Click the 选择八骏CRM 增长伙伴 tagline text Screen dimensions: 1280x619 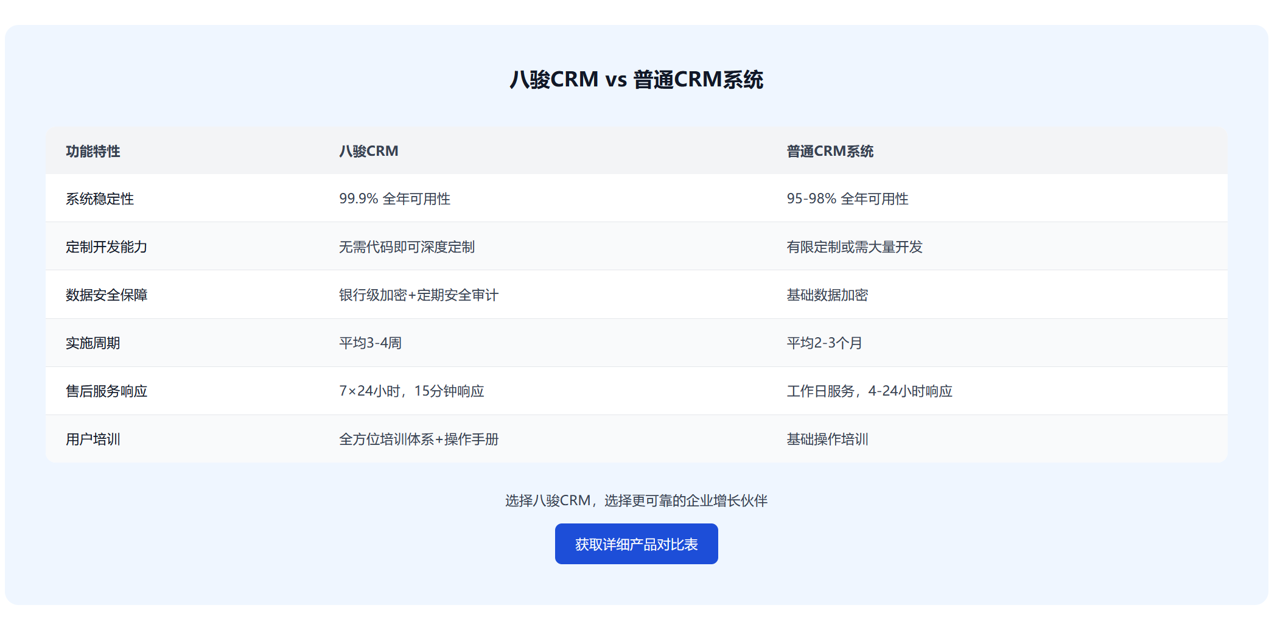click(x=636, y=498)
